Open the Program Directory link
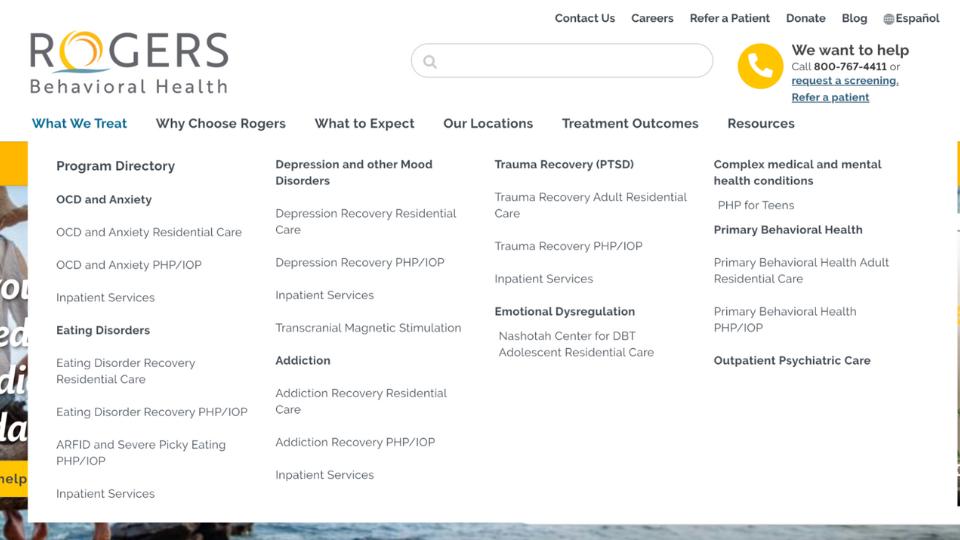 (x=115, y=166)
